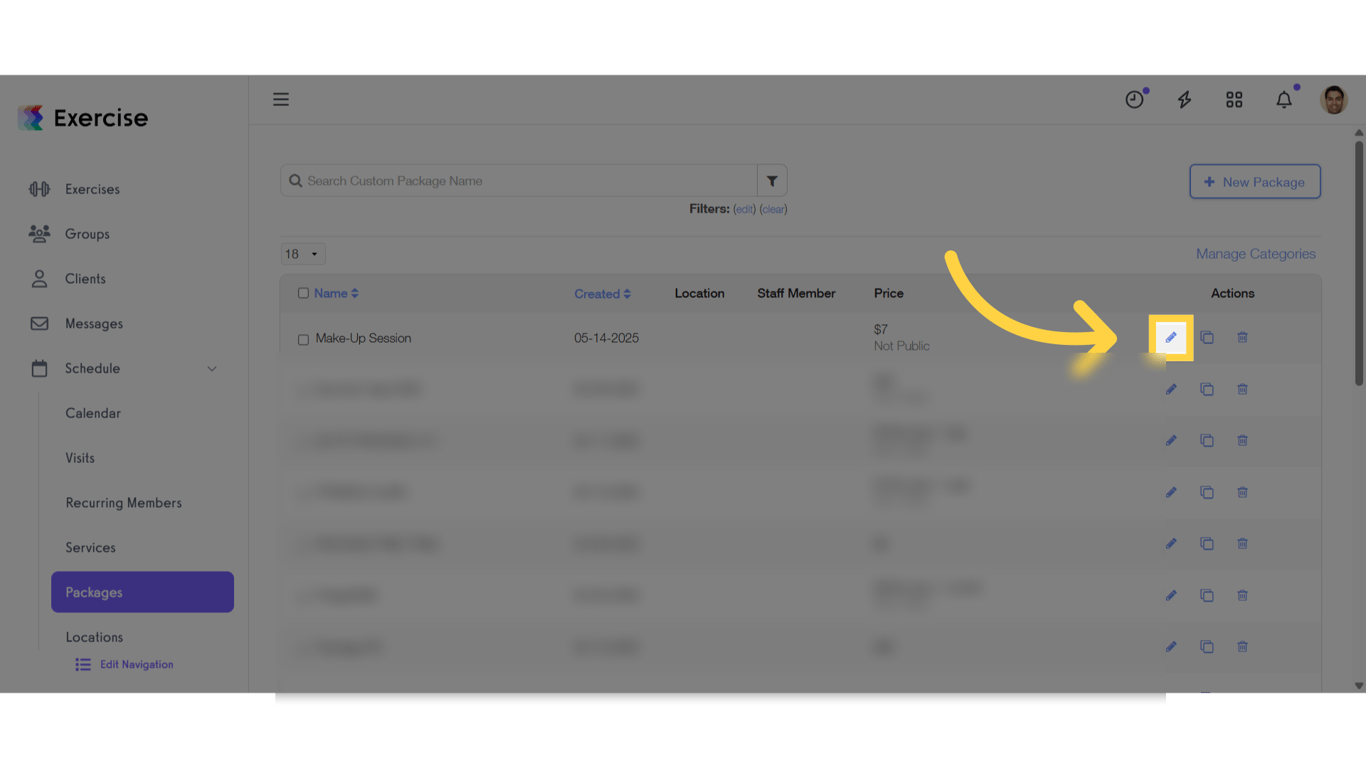Open the Clients section in sidebar
Image resolution: width=1366 pixels, height=768 pixels.
(x=85, y=278)
